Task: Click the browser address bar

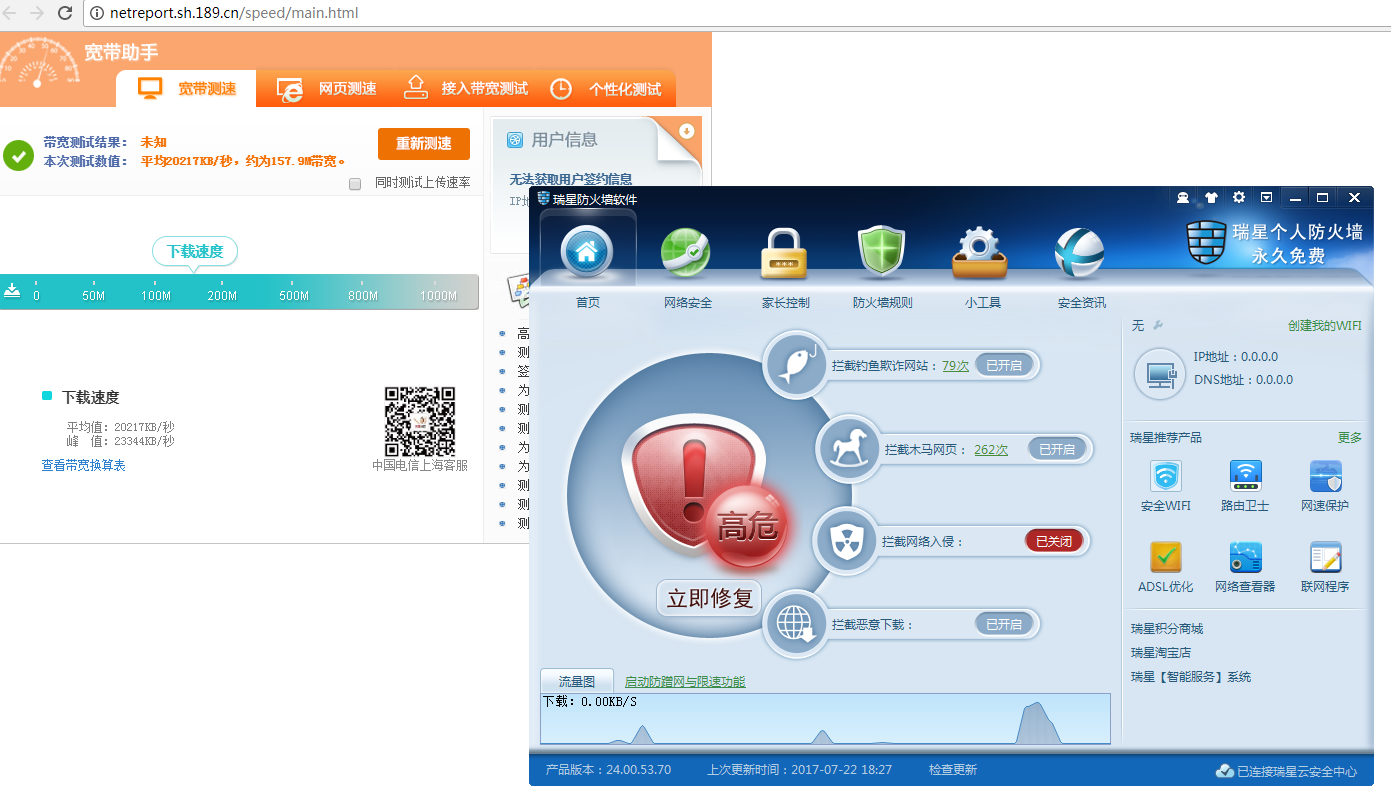Action: 735,13
